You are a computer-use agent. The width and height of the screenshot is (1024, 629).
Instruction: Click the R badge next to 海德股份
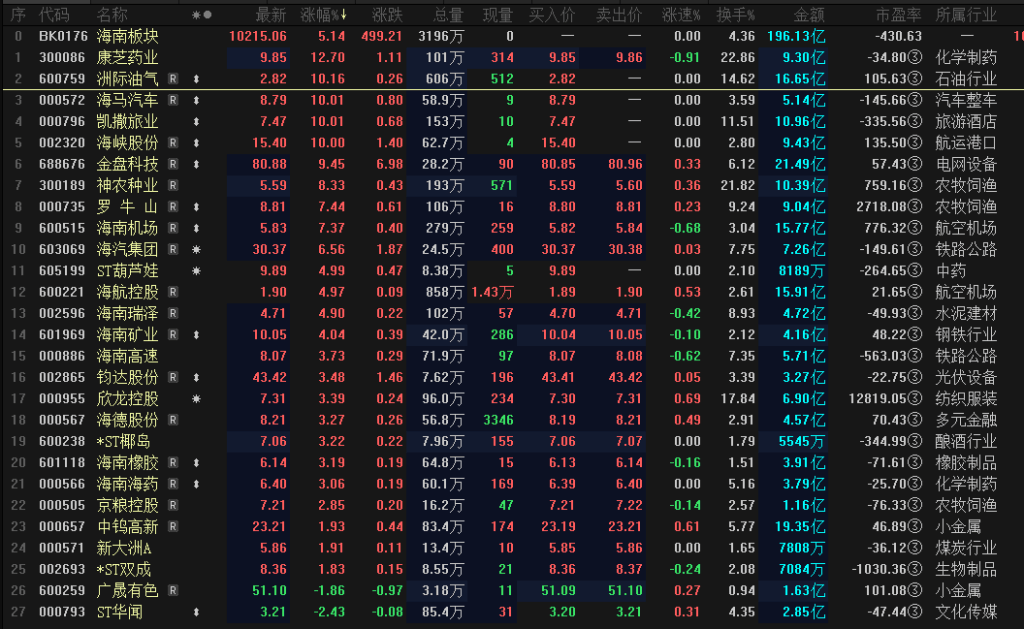point(173,420)
